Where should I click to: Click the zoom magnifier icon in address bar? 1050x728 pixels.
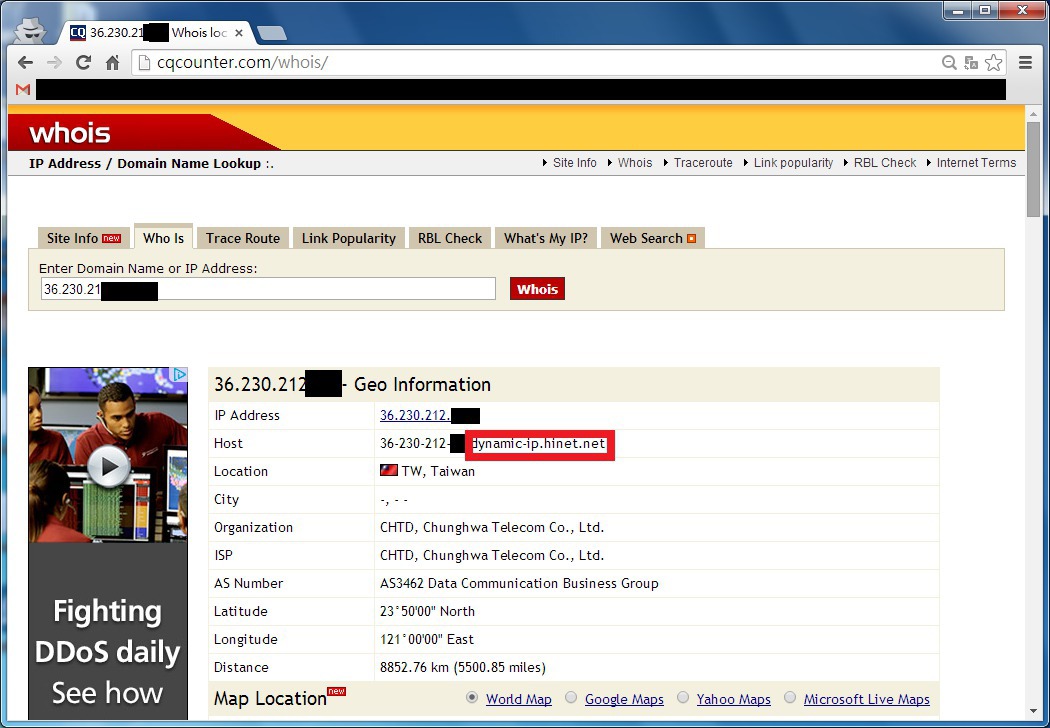coord(949,62)
